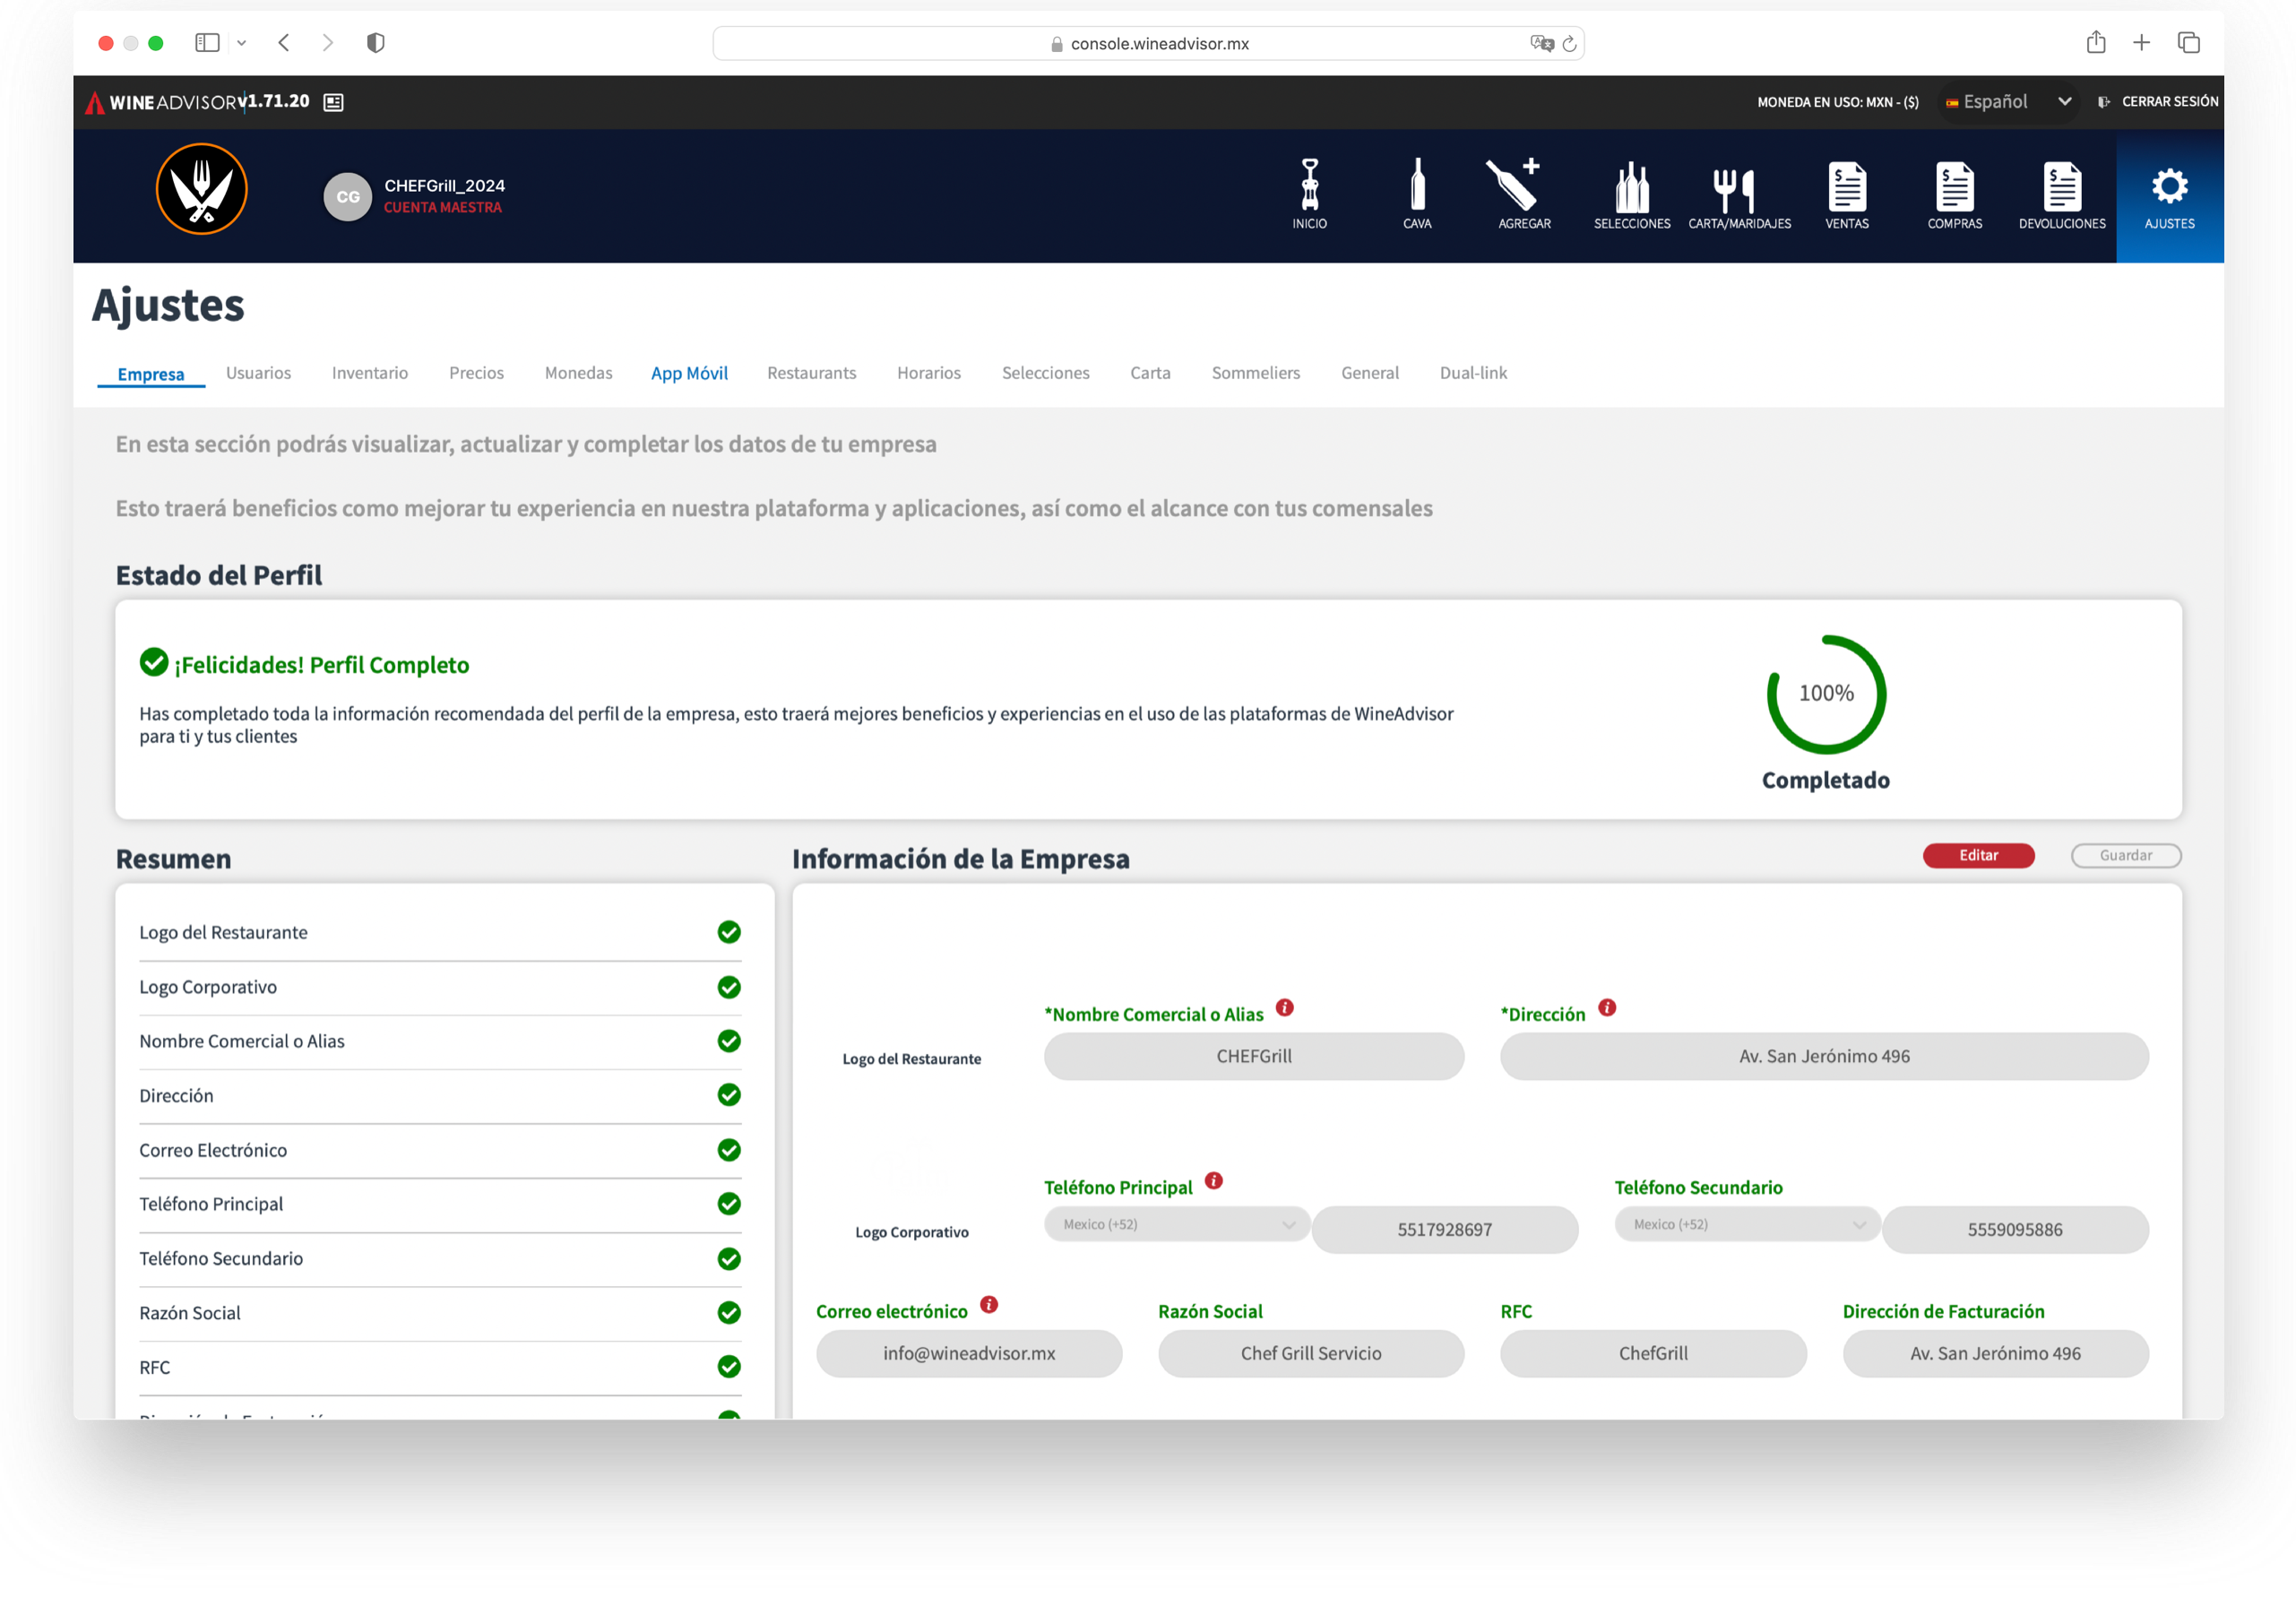Click green check for Dirección summary row
Screen dimensions: 2296x1597
tap(729, 1095)
